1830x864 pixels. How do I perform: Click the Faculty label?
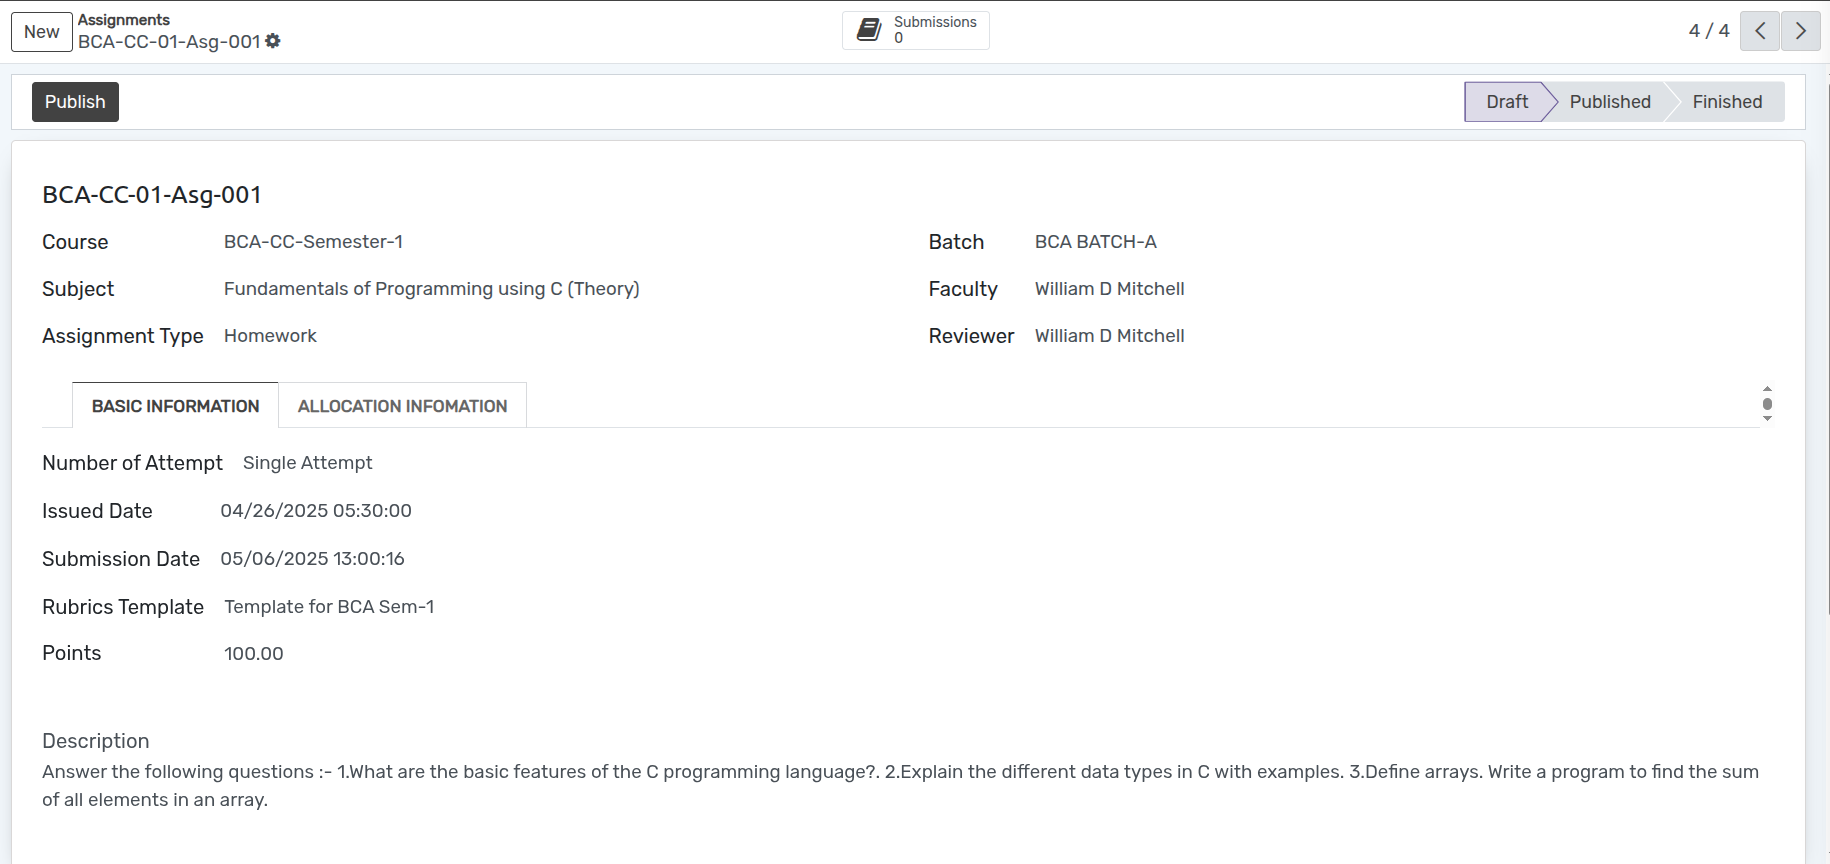(x=963, y=289)
